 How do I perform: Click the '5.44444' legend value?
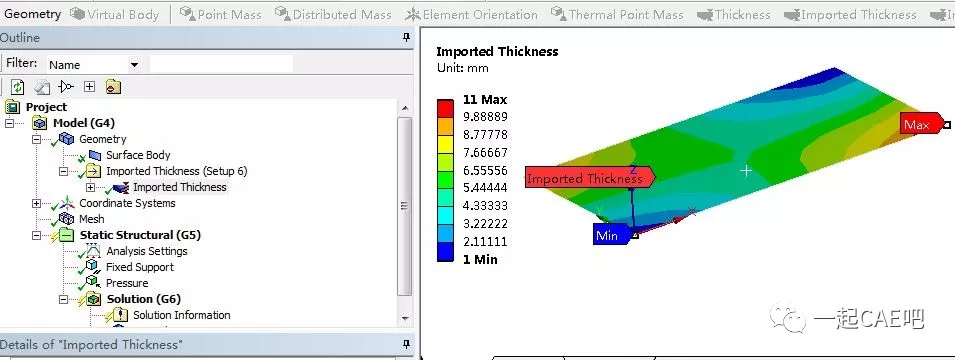[485, 188]
